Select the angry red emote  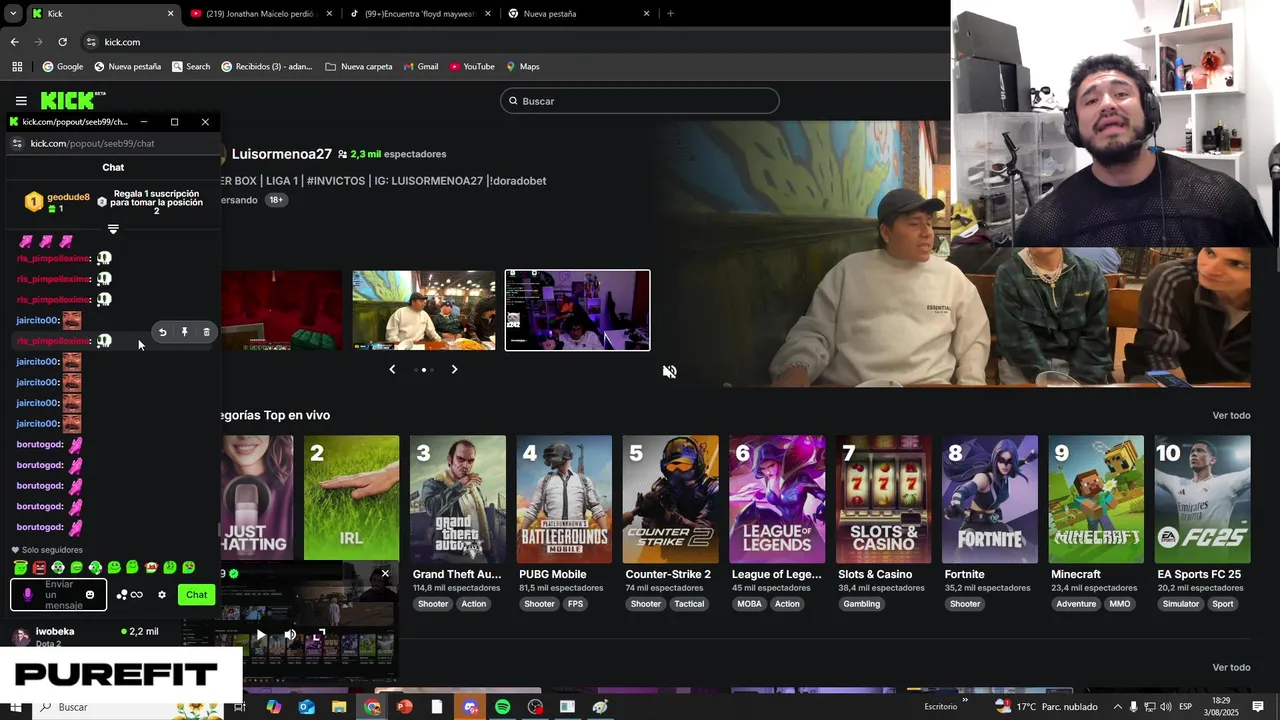pyautogui.click(x=39, y=568)
